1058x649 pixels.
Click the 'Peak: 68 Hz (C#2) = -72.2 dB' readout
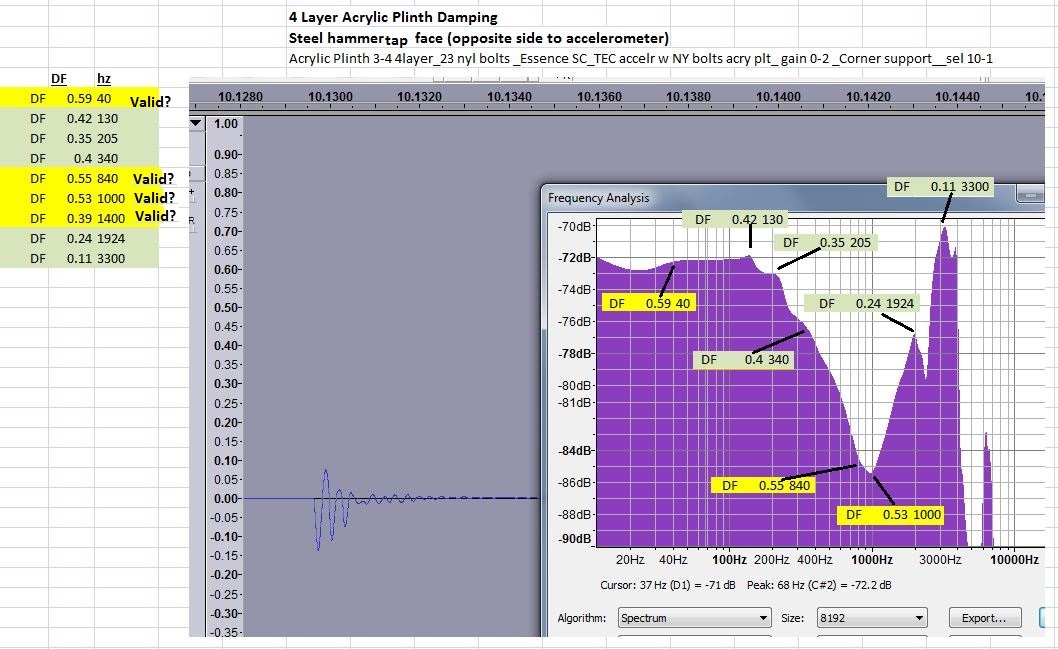point(818,585)
